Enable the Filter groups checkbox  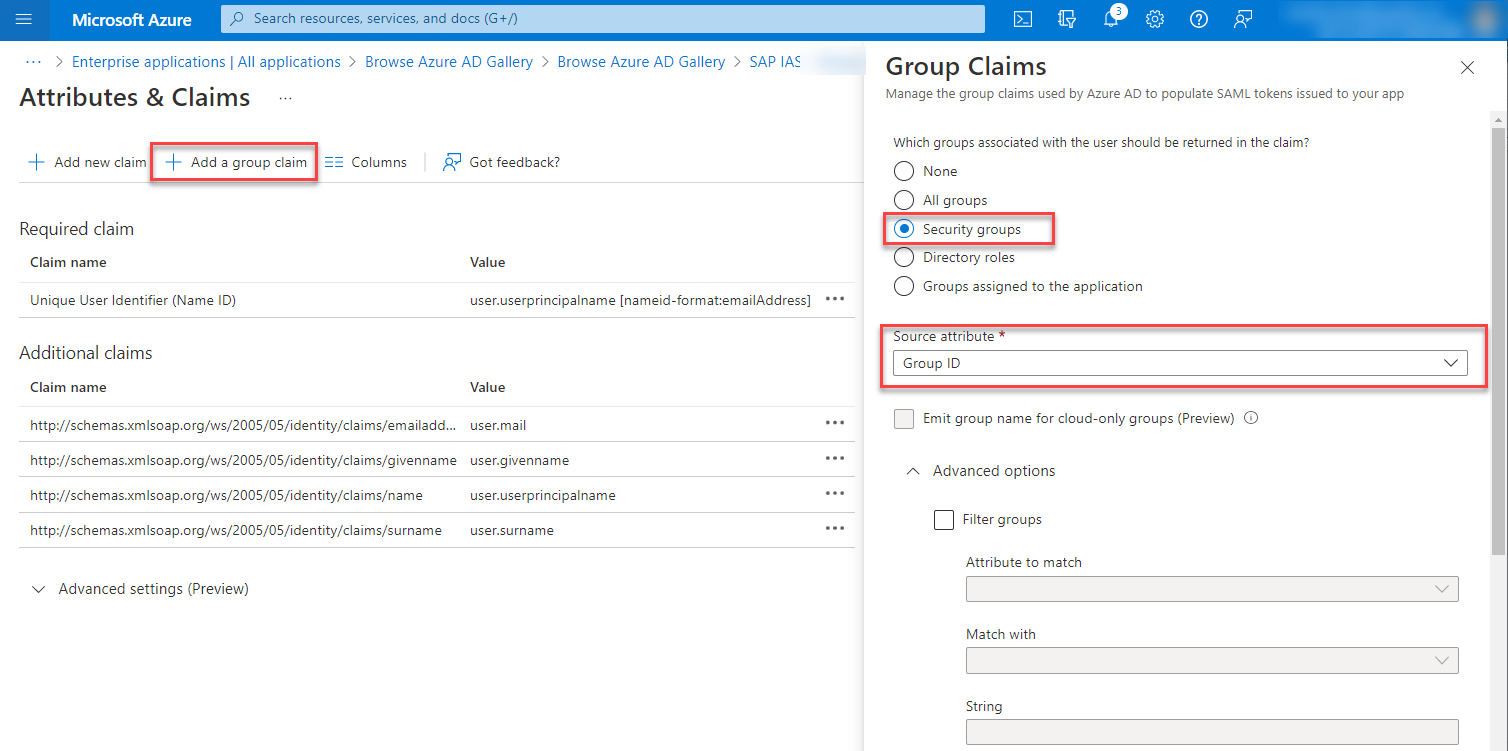click(x=944, y=520)
